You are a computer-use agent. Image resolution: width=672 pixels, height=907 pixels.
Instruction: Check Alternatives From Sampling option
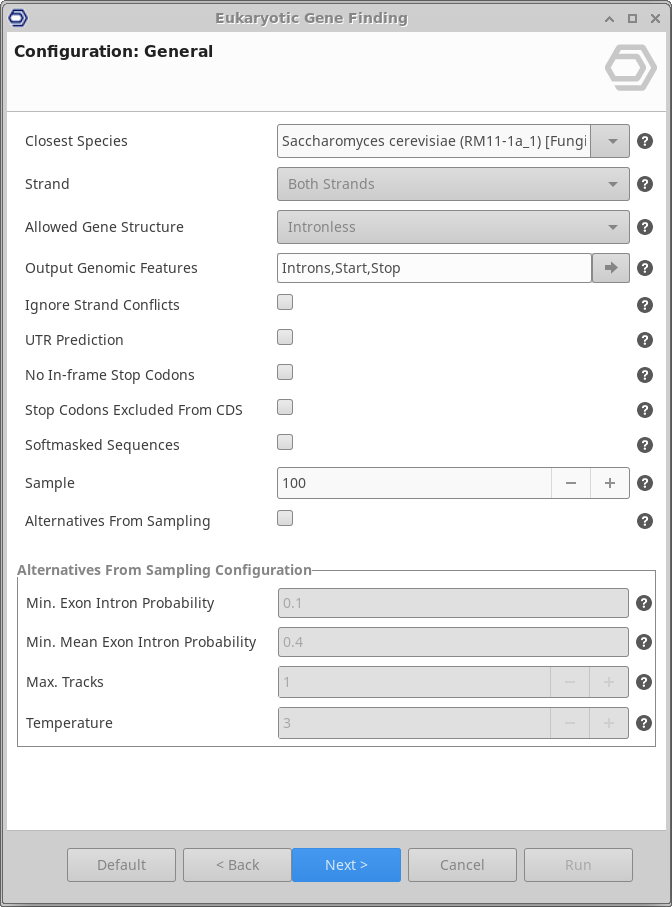pos(285,518)
